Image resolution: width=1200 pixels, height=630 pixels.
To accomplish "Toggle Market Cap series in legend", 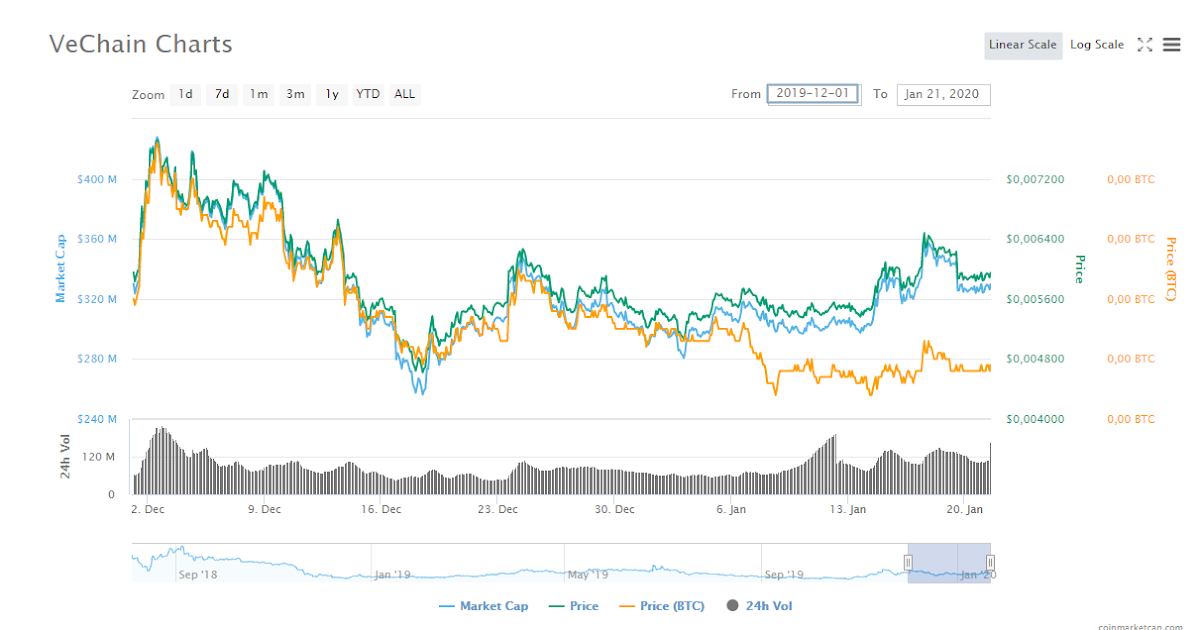I will point(483,606).
